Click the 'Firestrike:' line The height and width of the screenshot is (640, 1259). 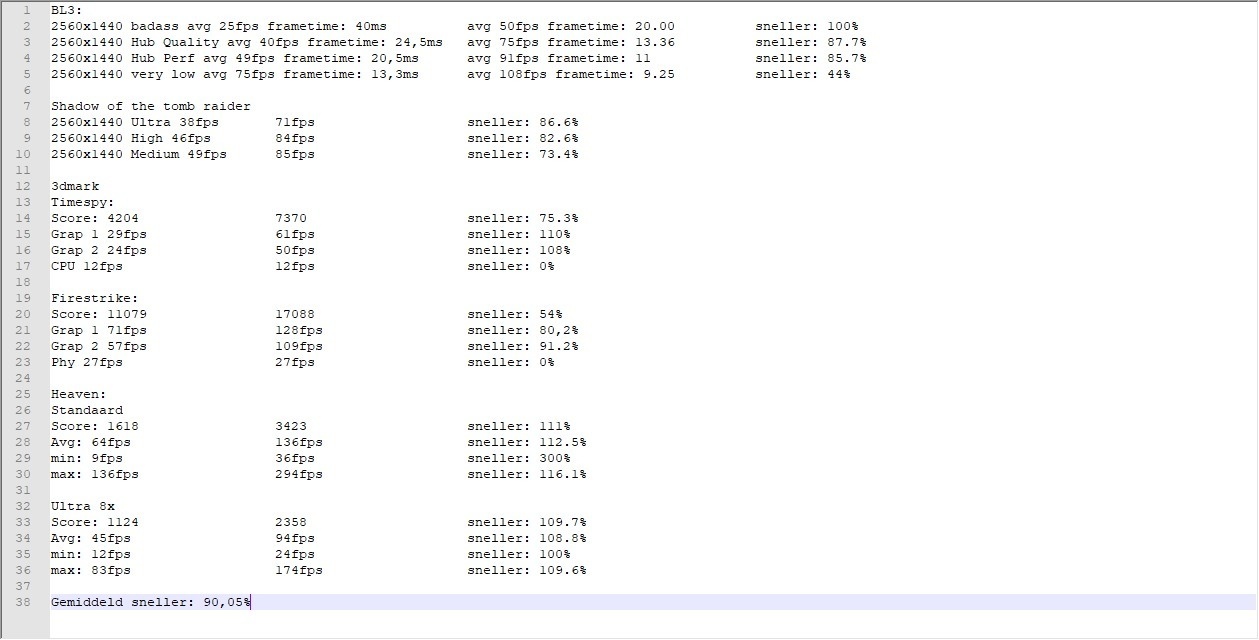pos(95,298)
